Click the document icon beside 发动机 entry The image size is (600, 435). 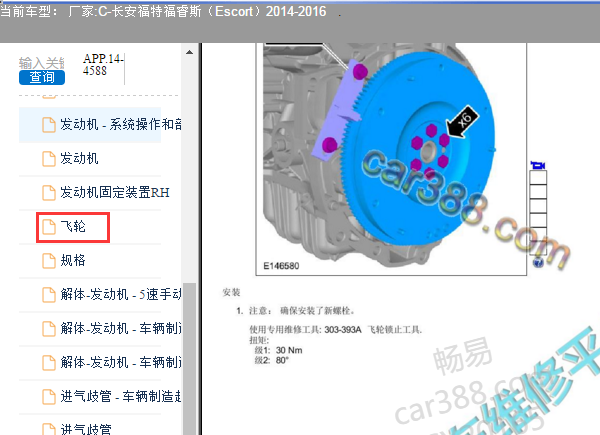coord(49,158)
